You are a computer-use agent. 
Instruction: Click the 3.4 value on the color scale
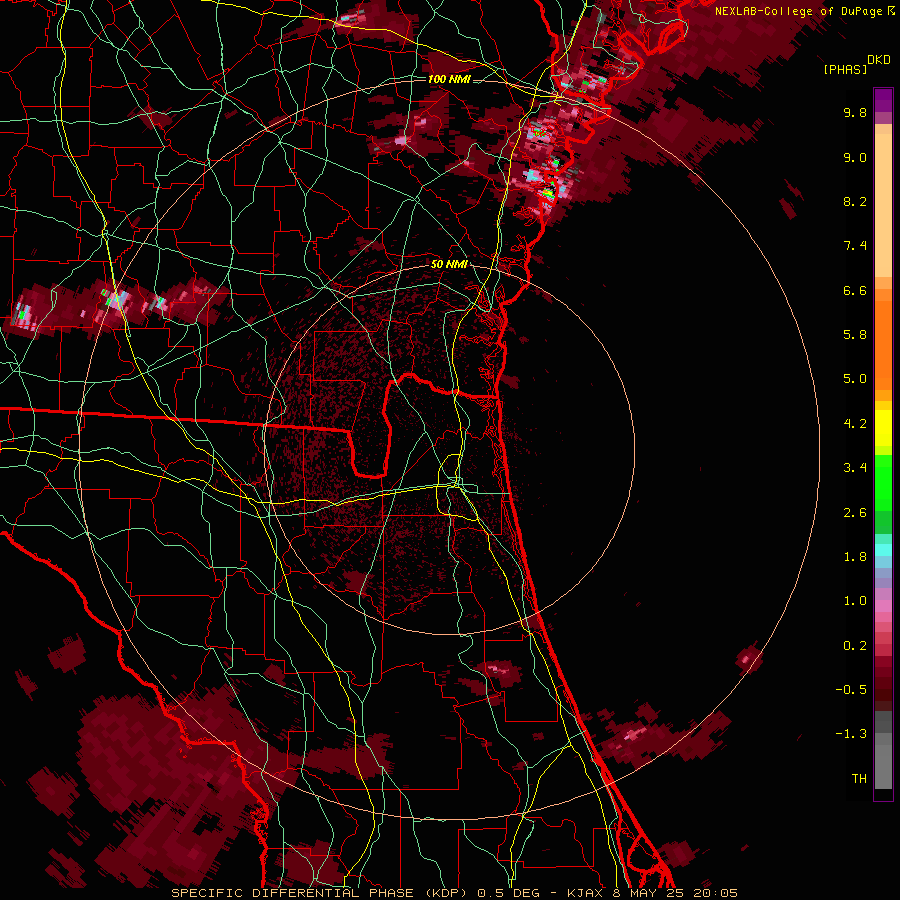pyautogui.click(x=855, y=467)
